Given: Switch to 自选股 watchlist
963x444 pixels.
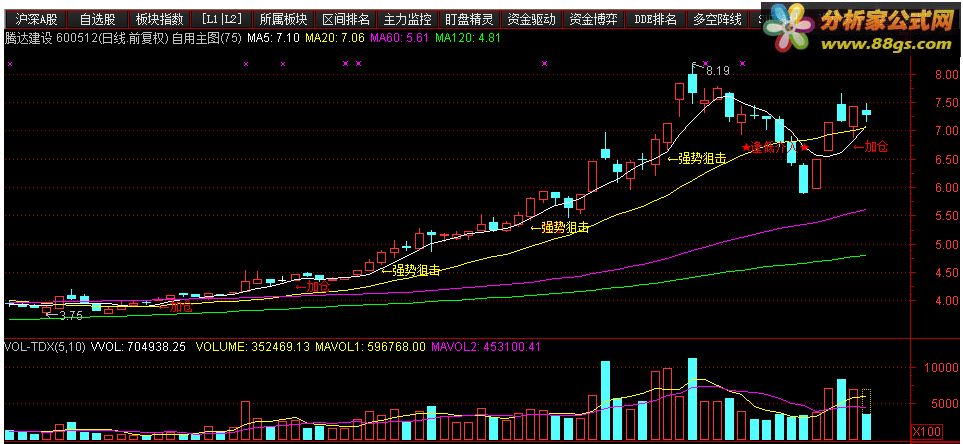Looking at the screenshot, I should tap(98, 20).
